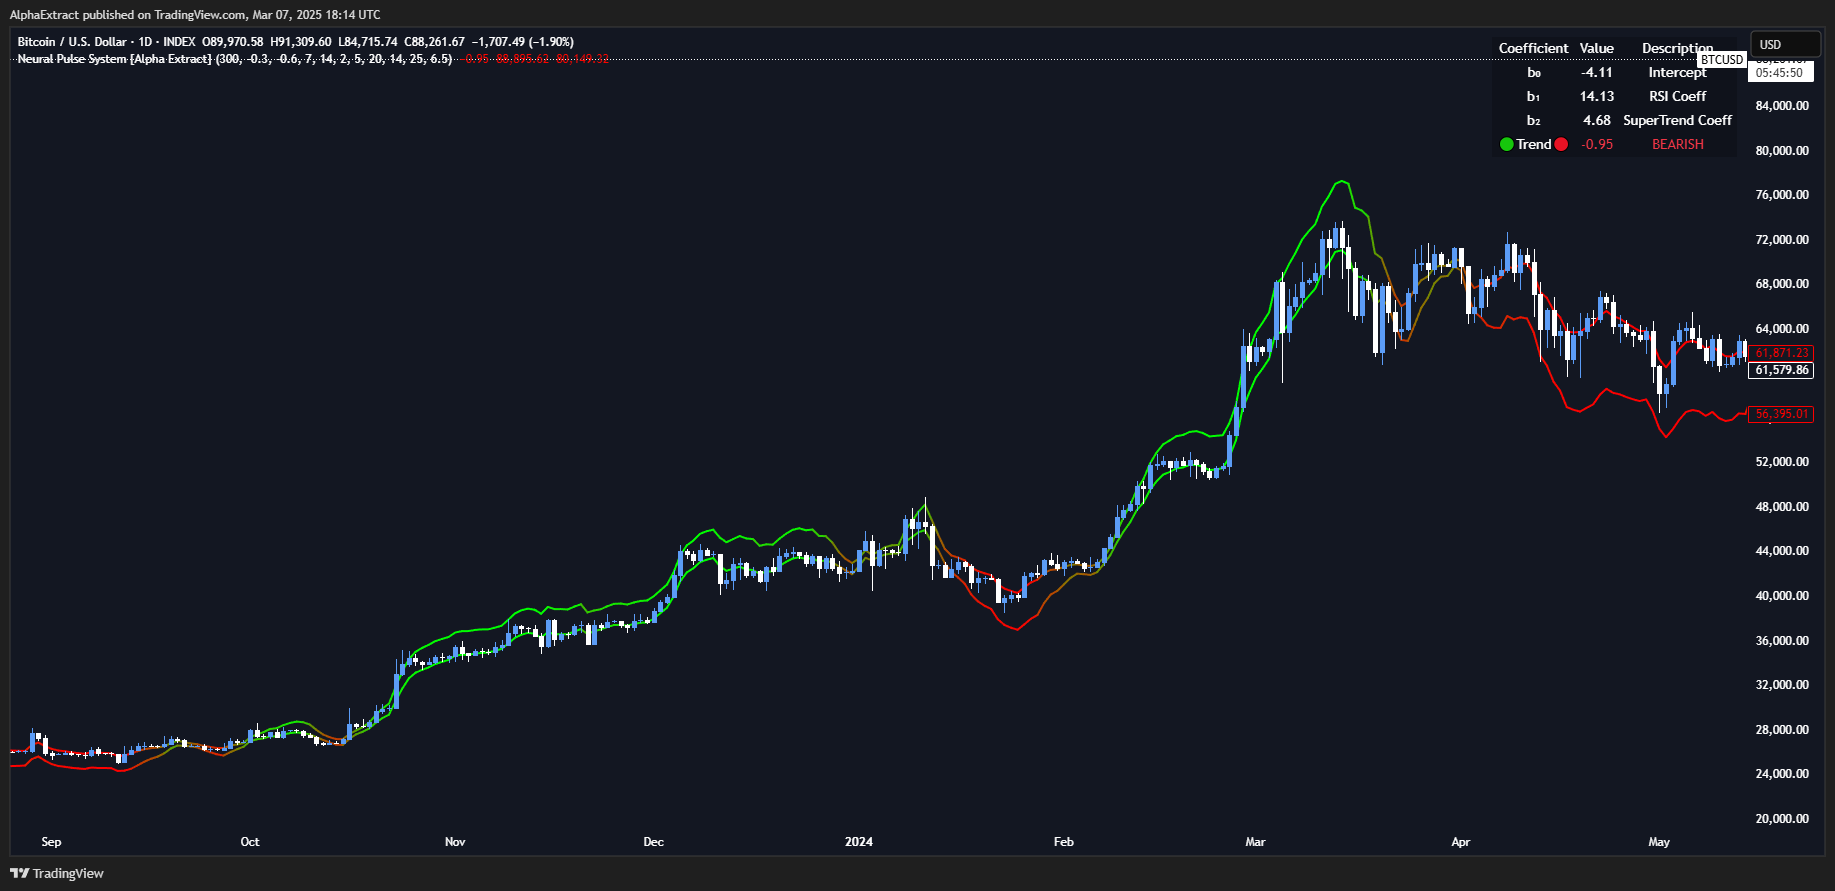Click the white 61,579.86 price label
The width and height of the screenshot is (1835, 891).
1781,370
